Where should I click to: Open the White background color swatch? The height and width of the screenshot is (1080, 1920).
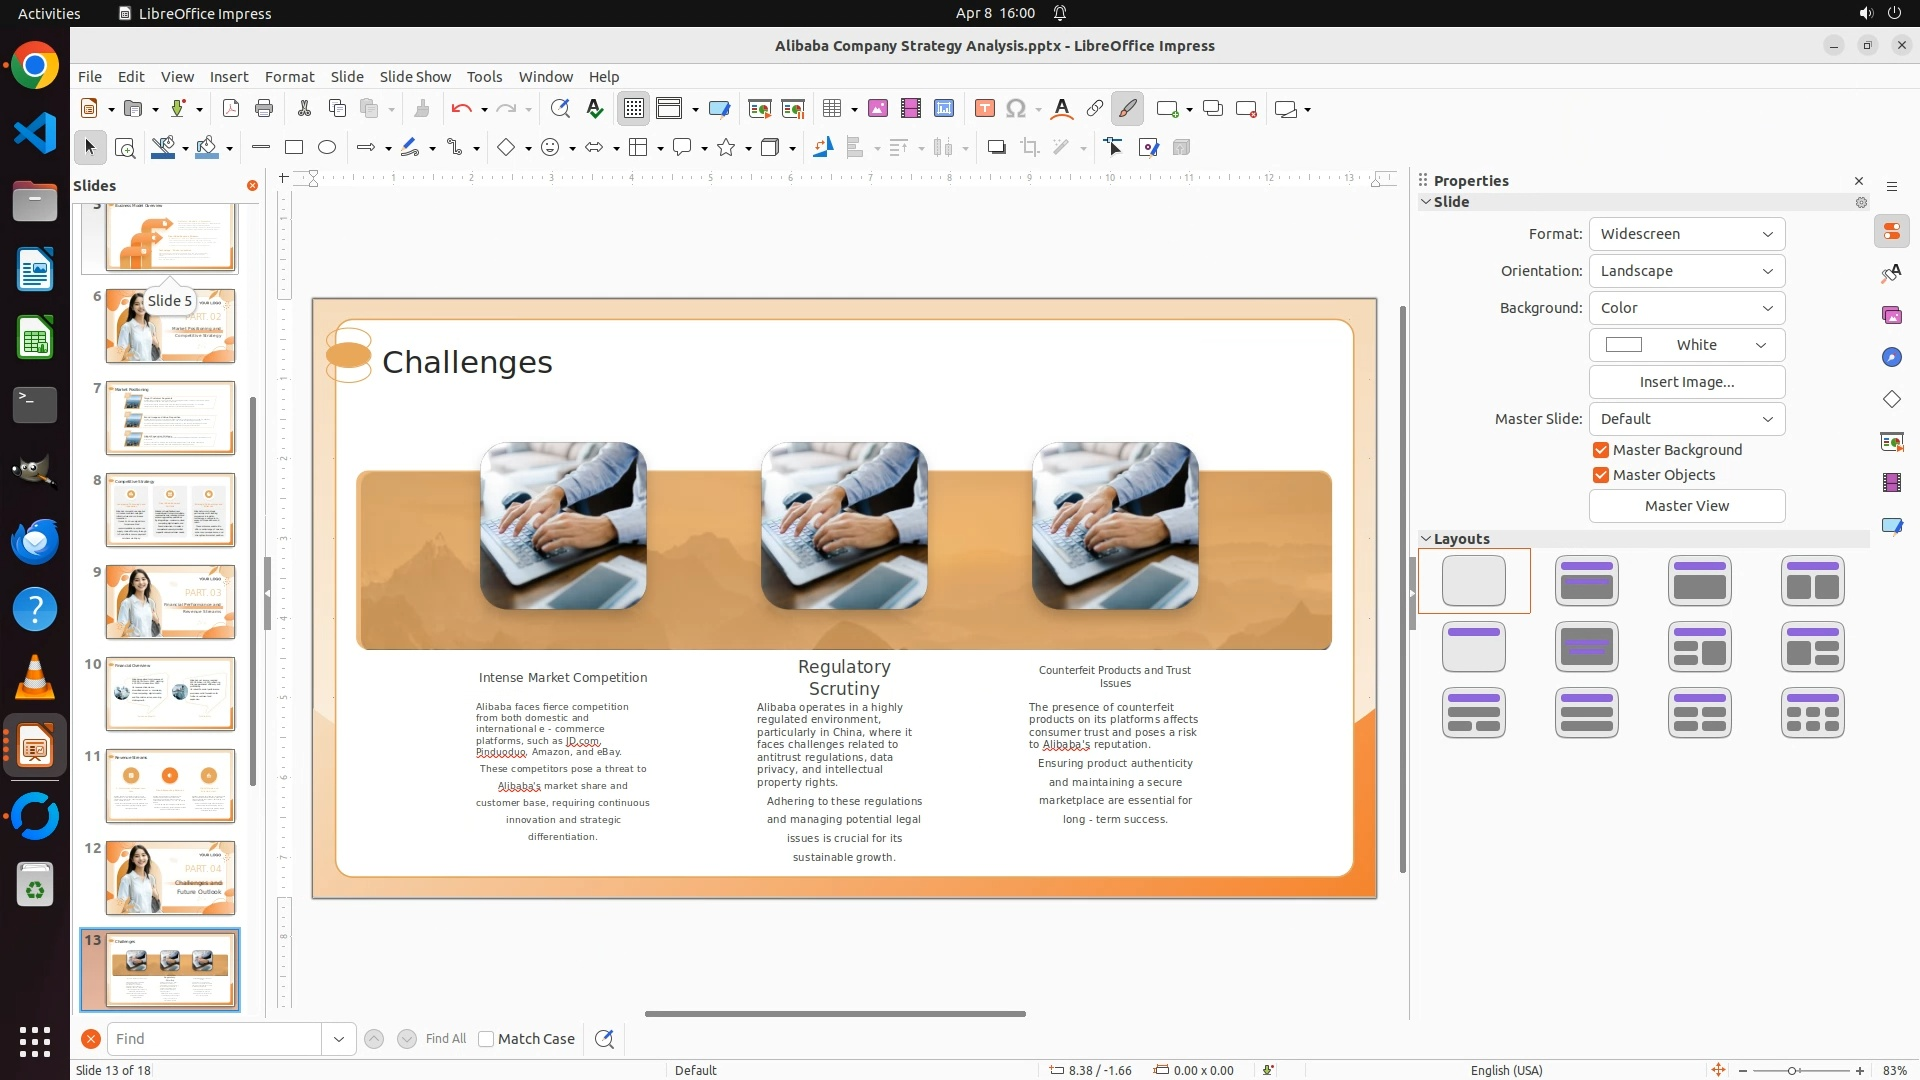1686,345
